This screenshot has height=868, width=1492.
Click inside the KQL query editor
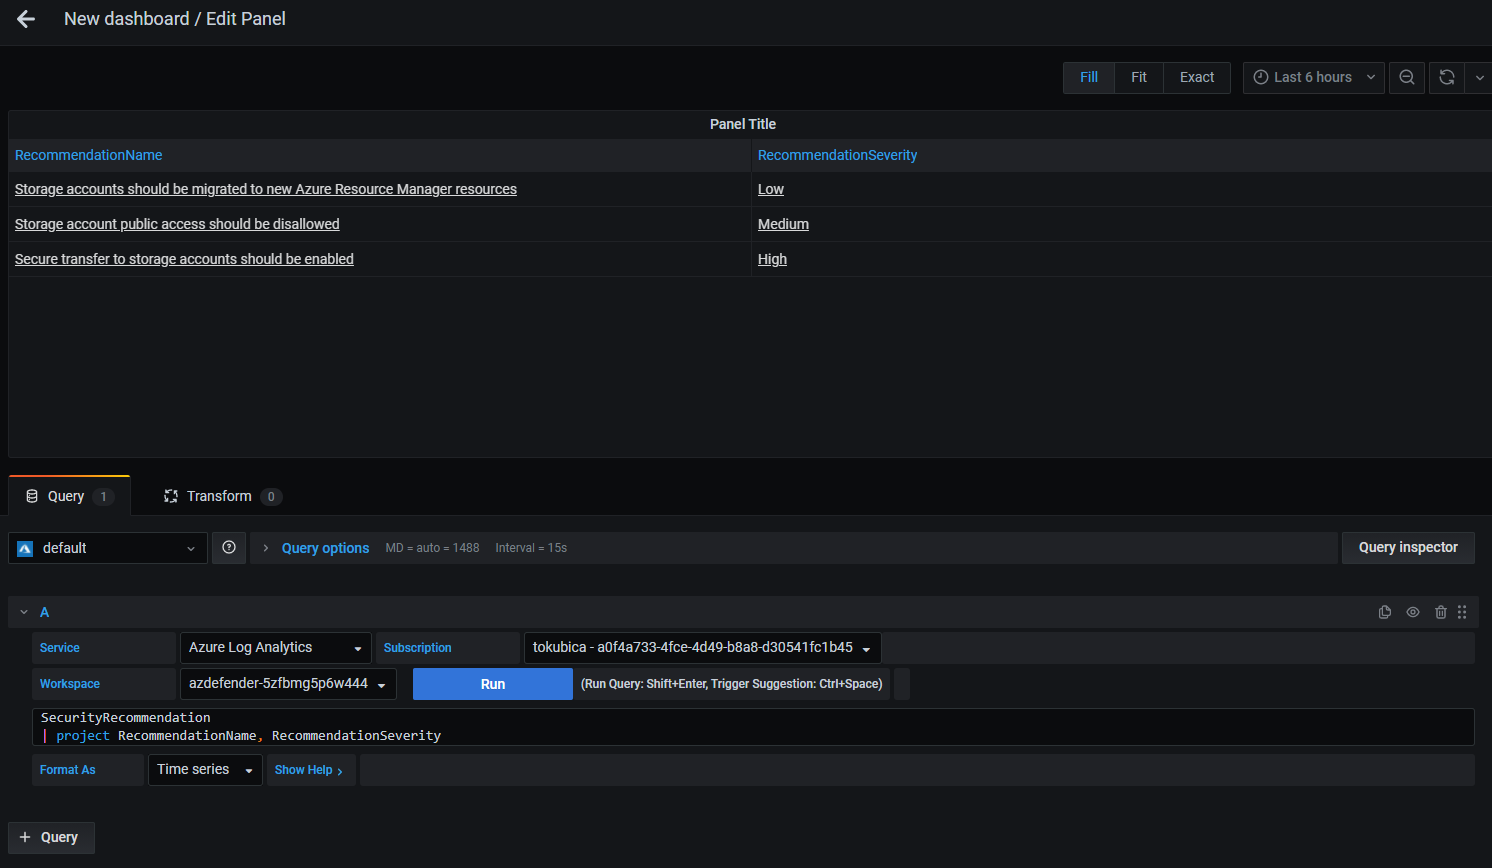[750, 727]
